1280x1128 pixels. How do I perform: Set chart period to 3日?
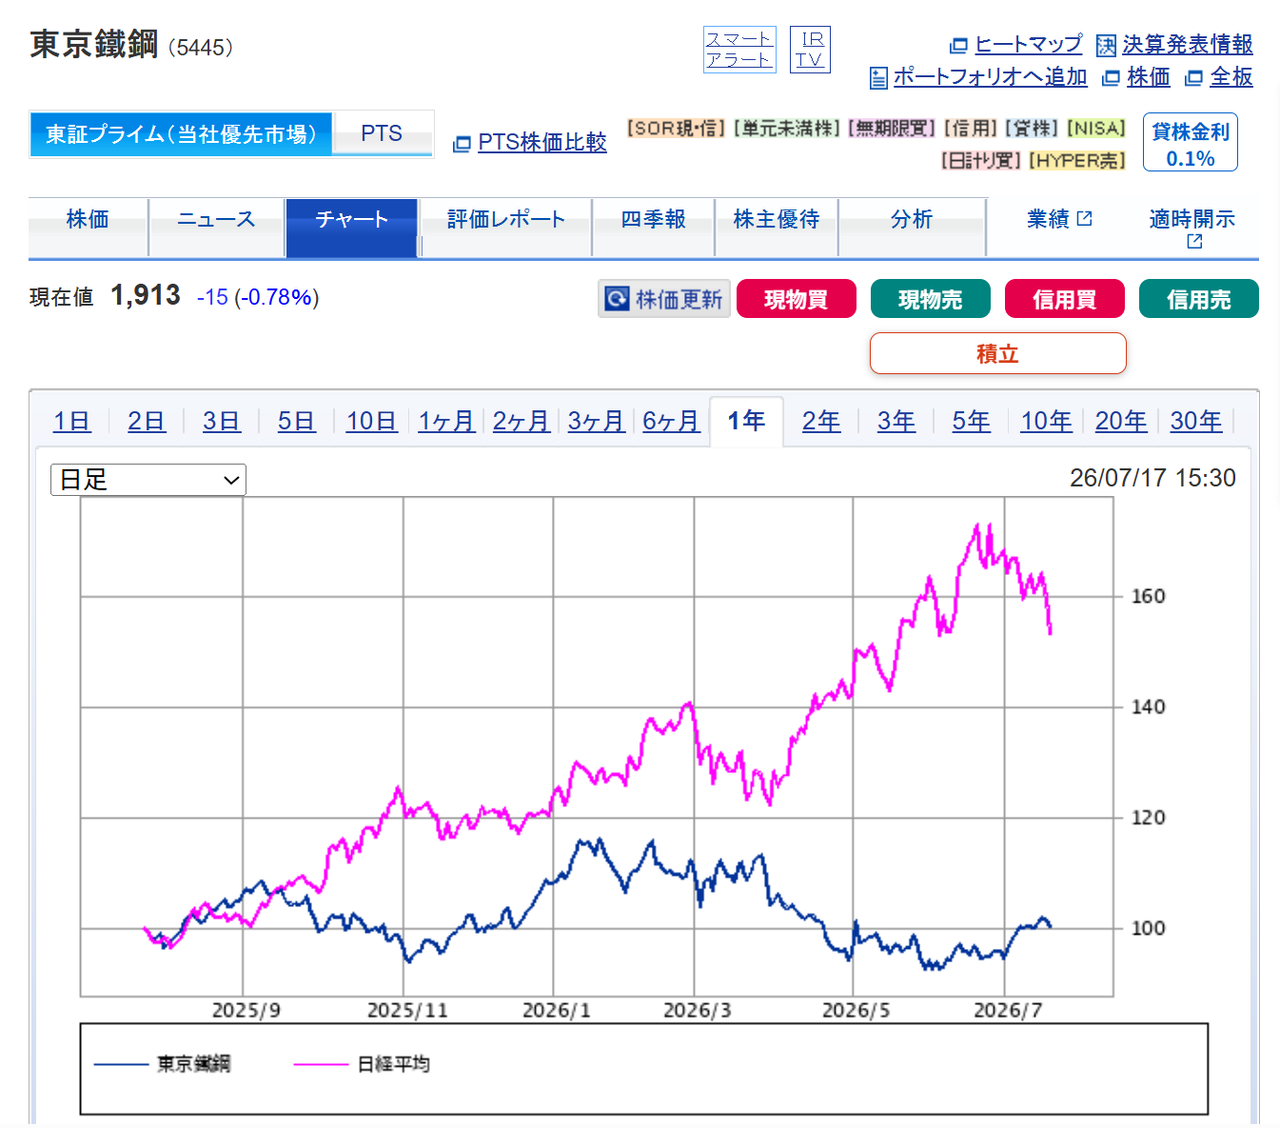click(x=222, y=421)
